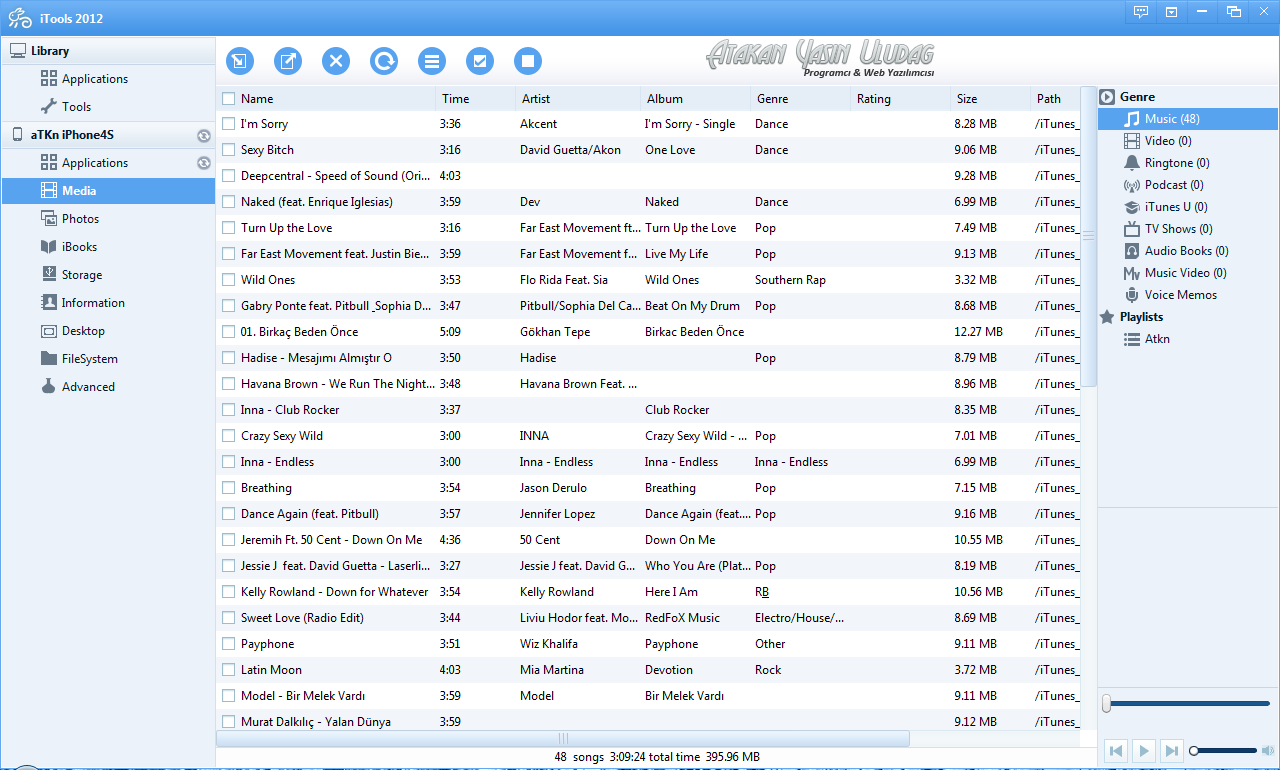Click the list view toolbar icon
Viewport: 1280px width, 770px height.
(x=432, y=61)
